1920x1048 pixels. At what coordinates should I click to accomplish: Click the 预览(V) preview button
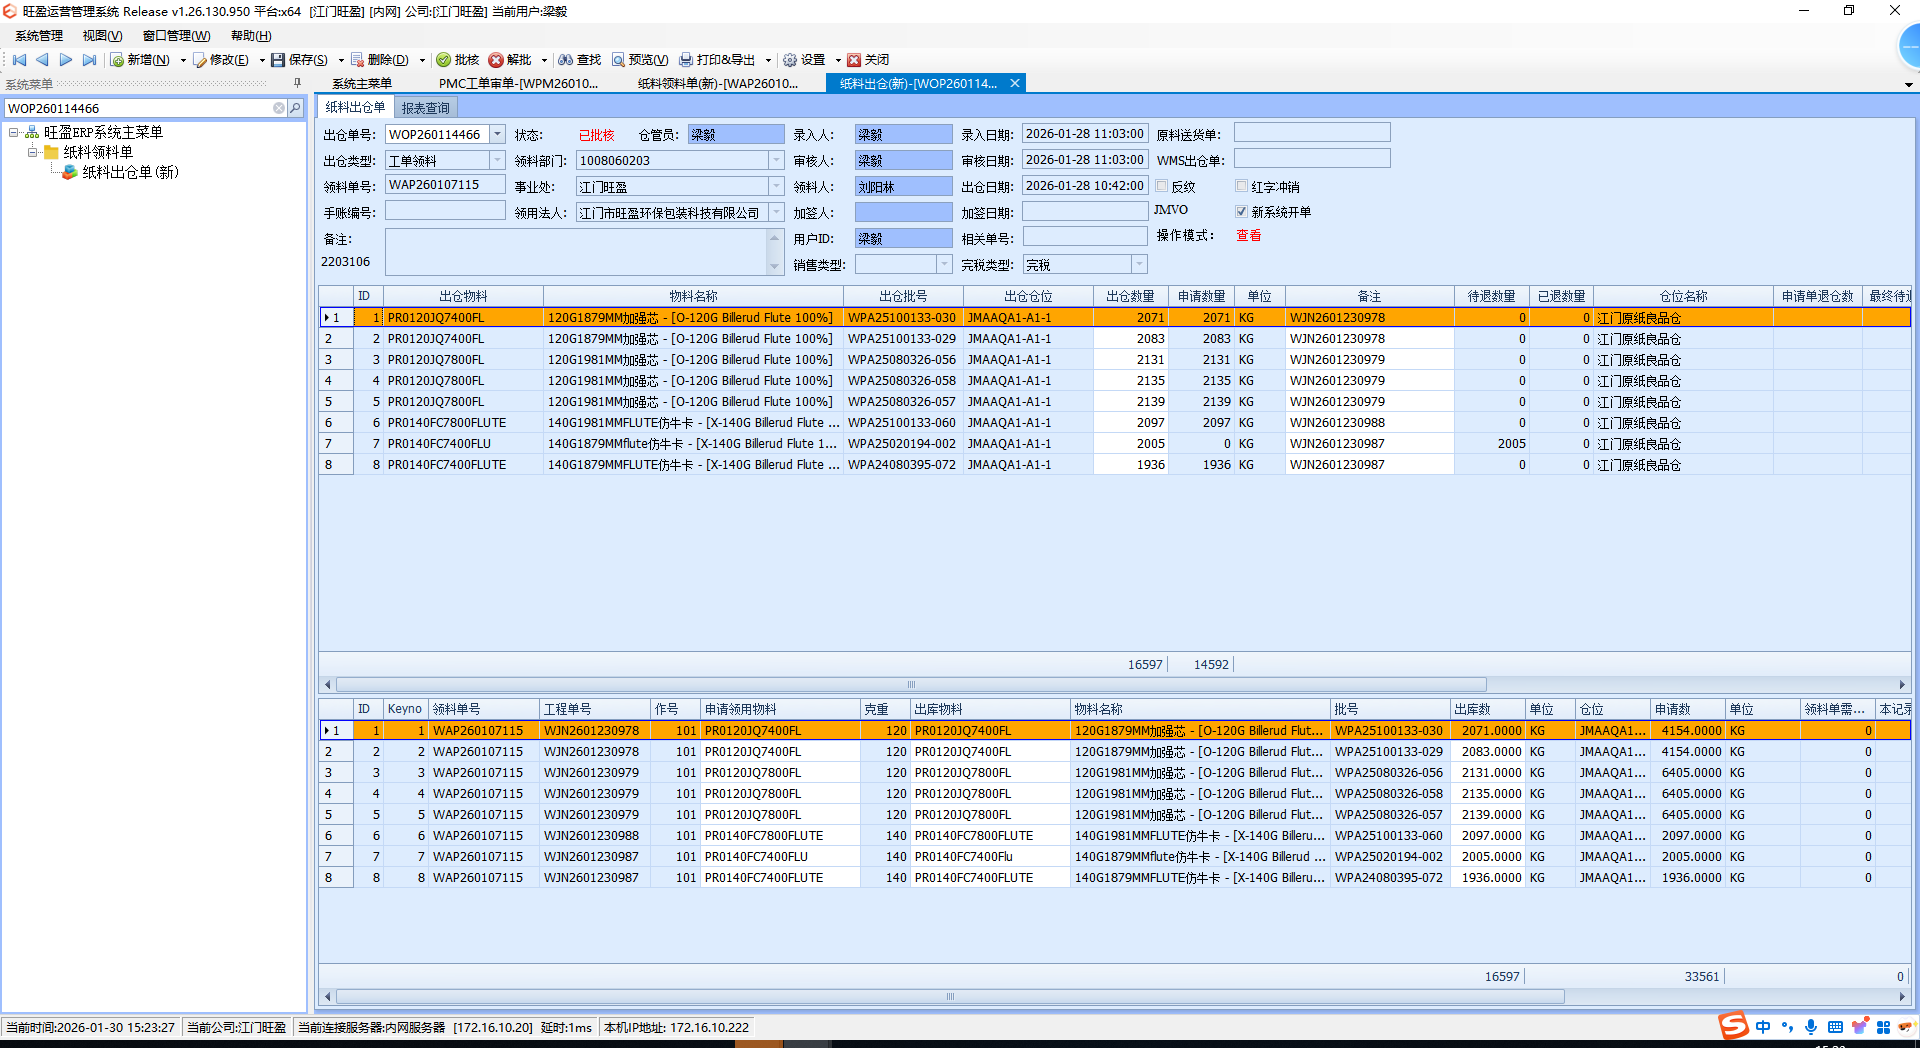pos(640,60)
